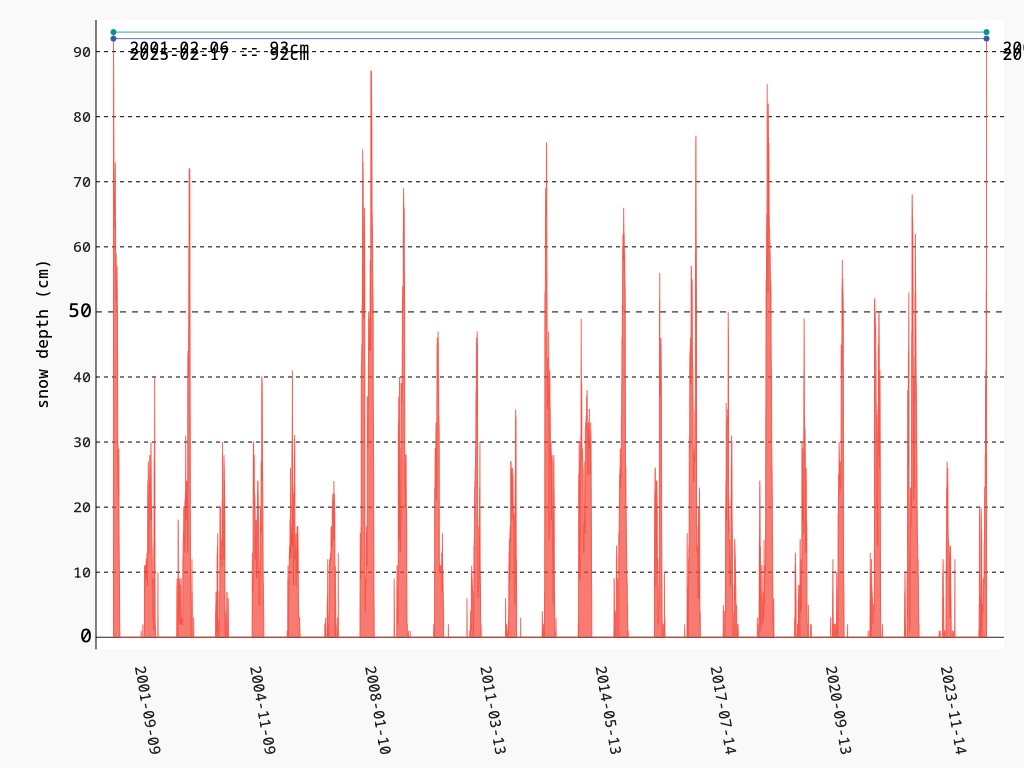Click the 85cm red peak near 2017-2018

pyautogui.click(x=768, y=90)
